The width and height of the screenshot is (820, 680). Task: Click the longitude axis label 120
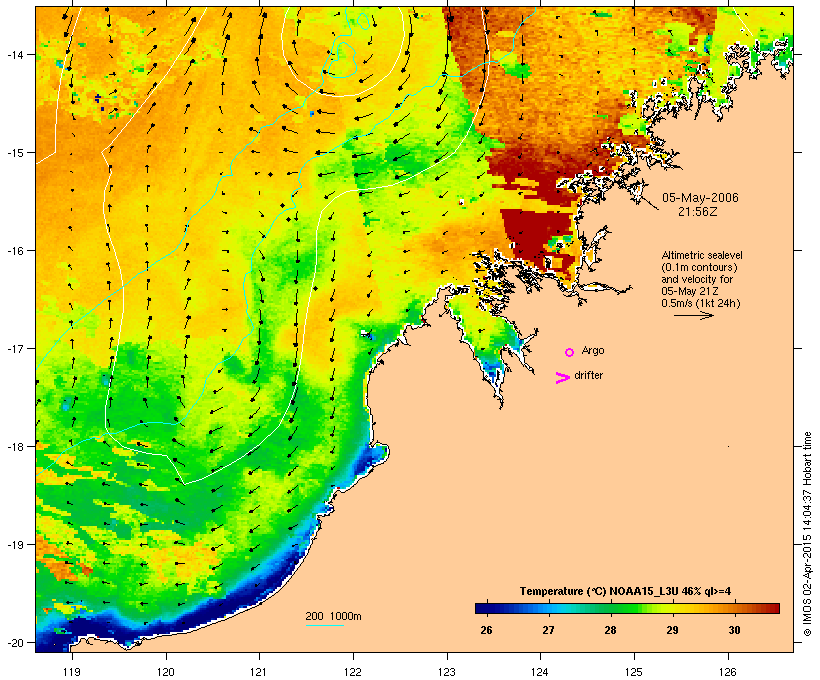(x=166, y=672)
